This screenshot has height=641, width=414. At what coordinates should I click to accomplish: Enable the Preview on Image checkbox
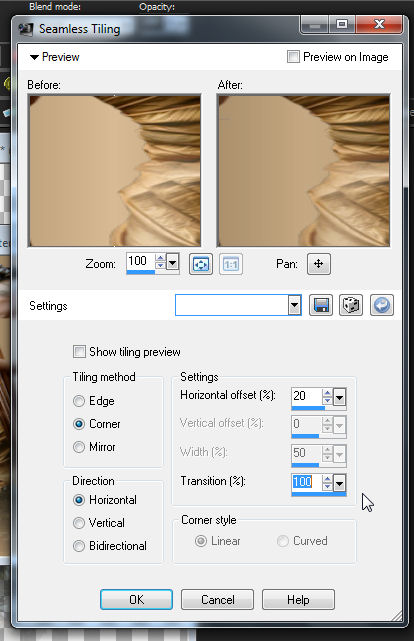point(293,56)
